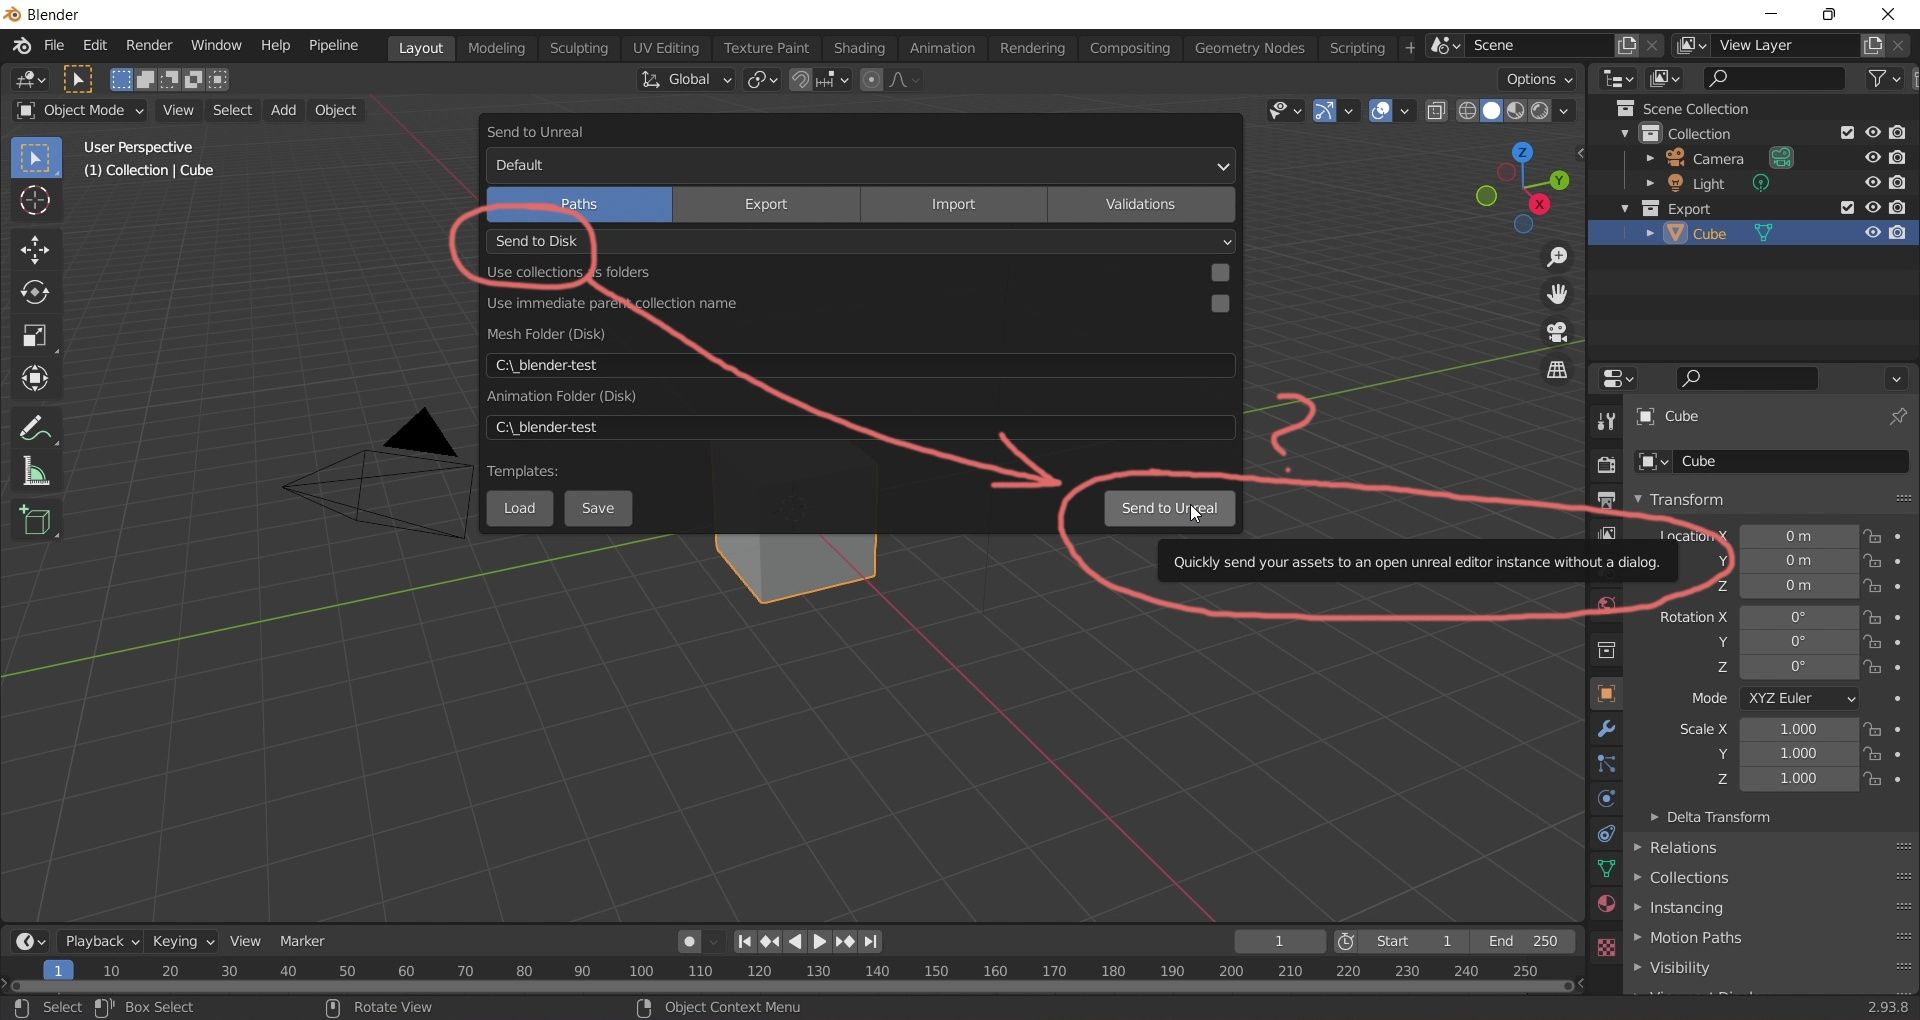Image resolution: width=1920 pixels, height=1020 pixels.
Task: Open the Material Properties tab
Action: [1607, 905]
